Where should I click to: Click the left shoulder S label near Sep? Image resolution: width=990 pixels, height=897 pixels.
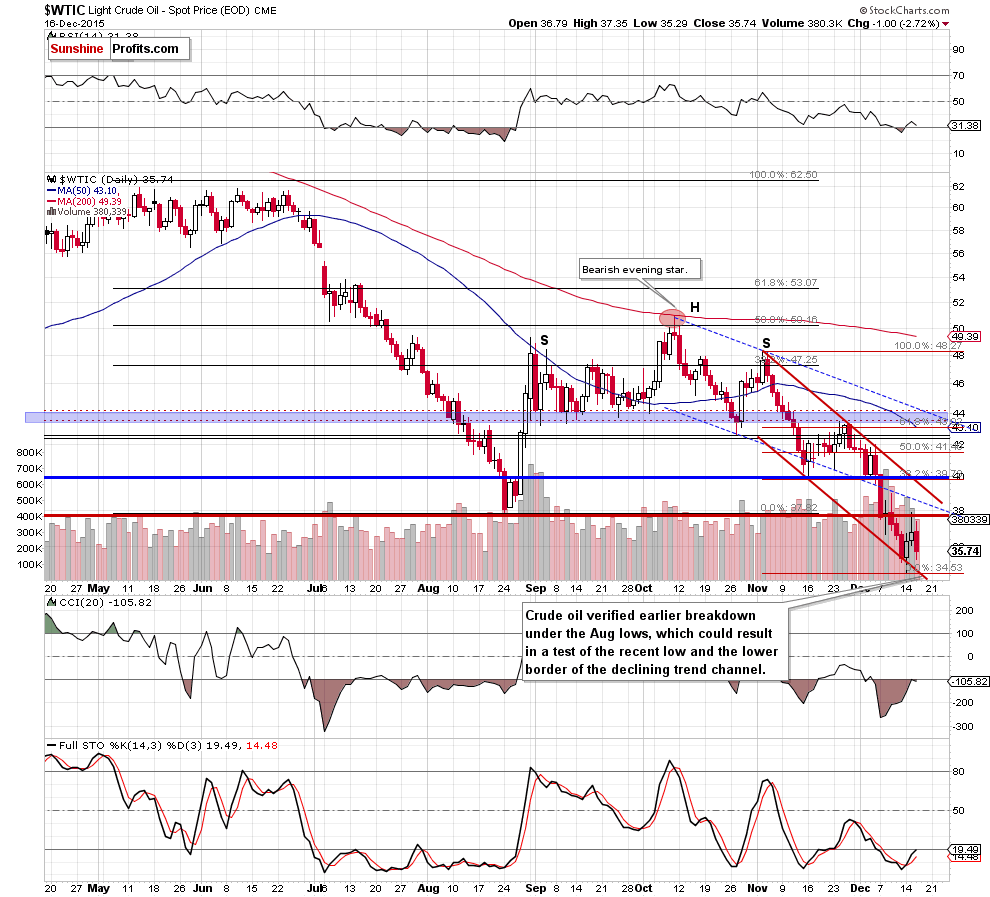point(544,340)
